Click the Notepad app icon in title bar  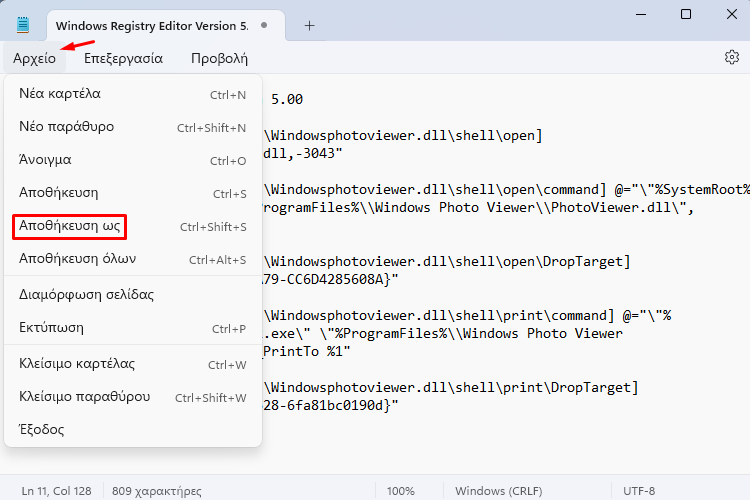[x=23, y=25]
